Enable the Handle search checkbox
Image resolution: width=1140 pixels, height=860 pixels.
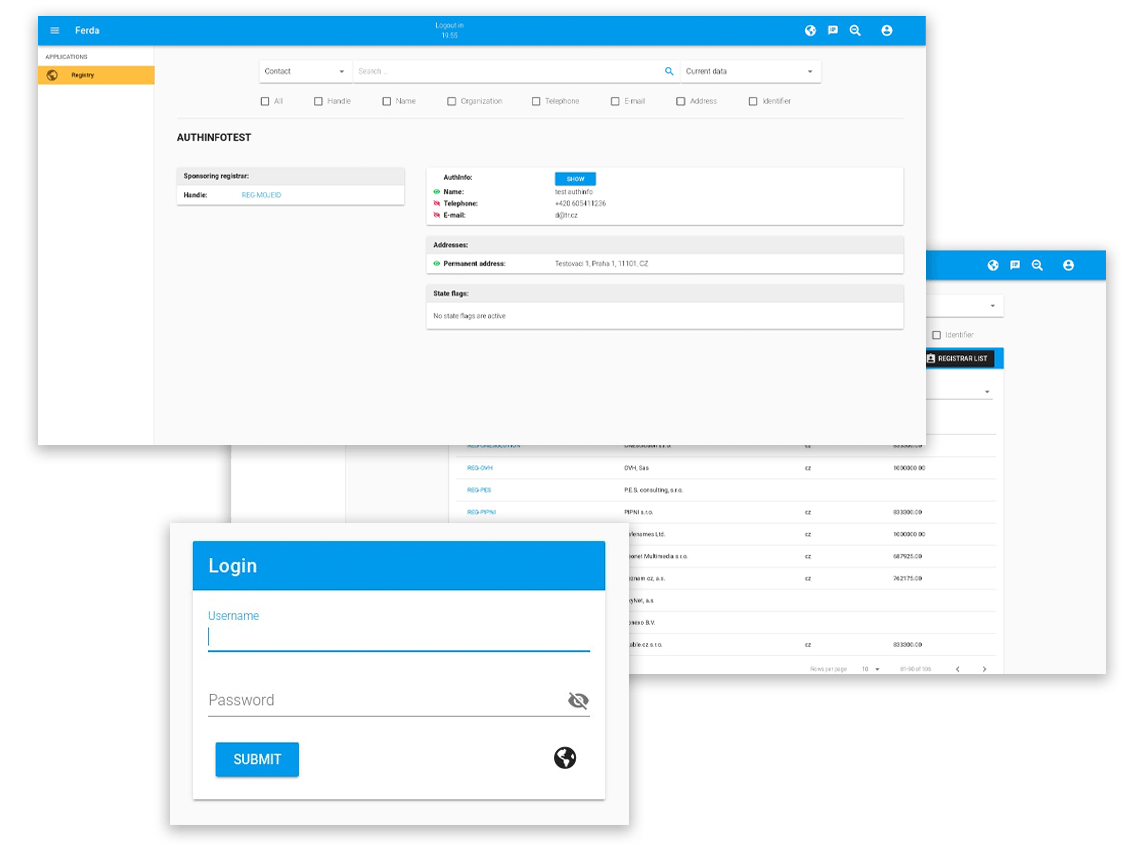pyautogui.click(x=318, y=101)
